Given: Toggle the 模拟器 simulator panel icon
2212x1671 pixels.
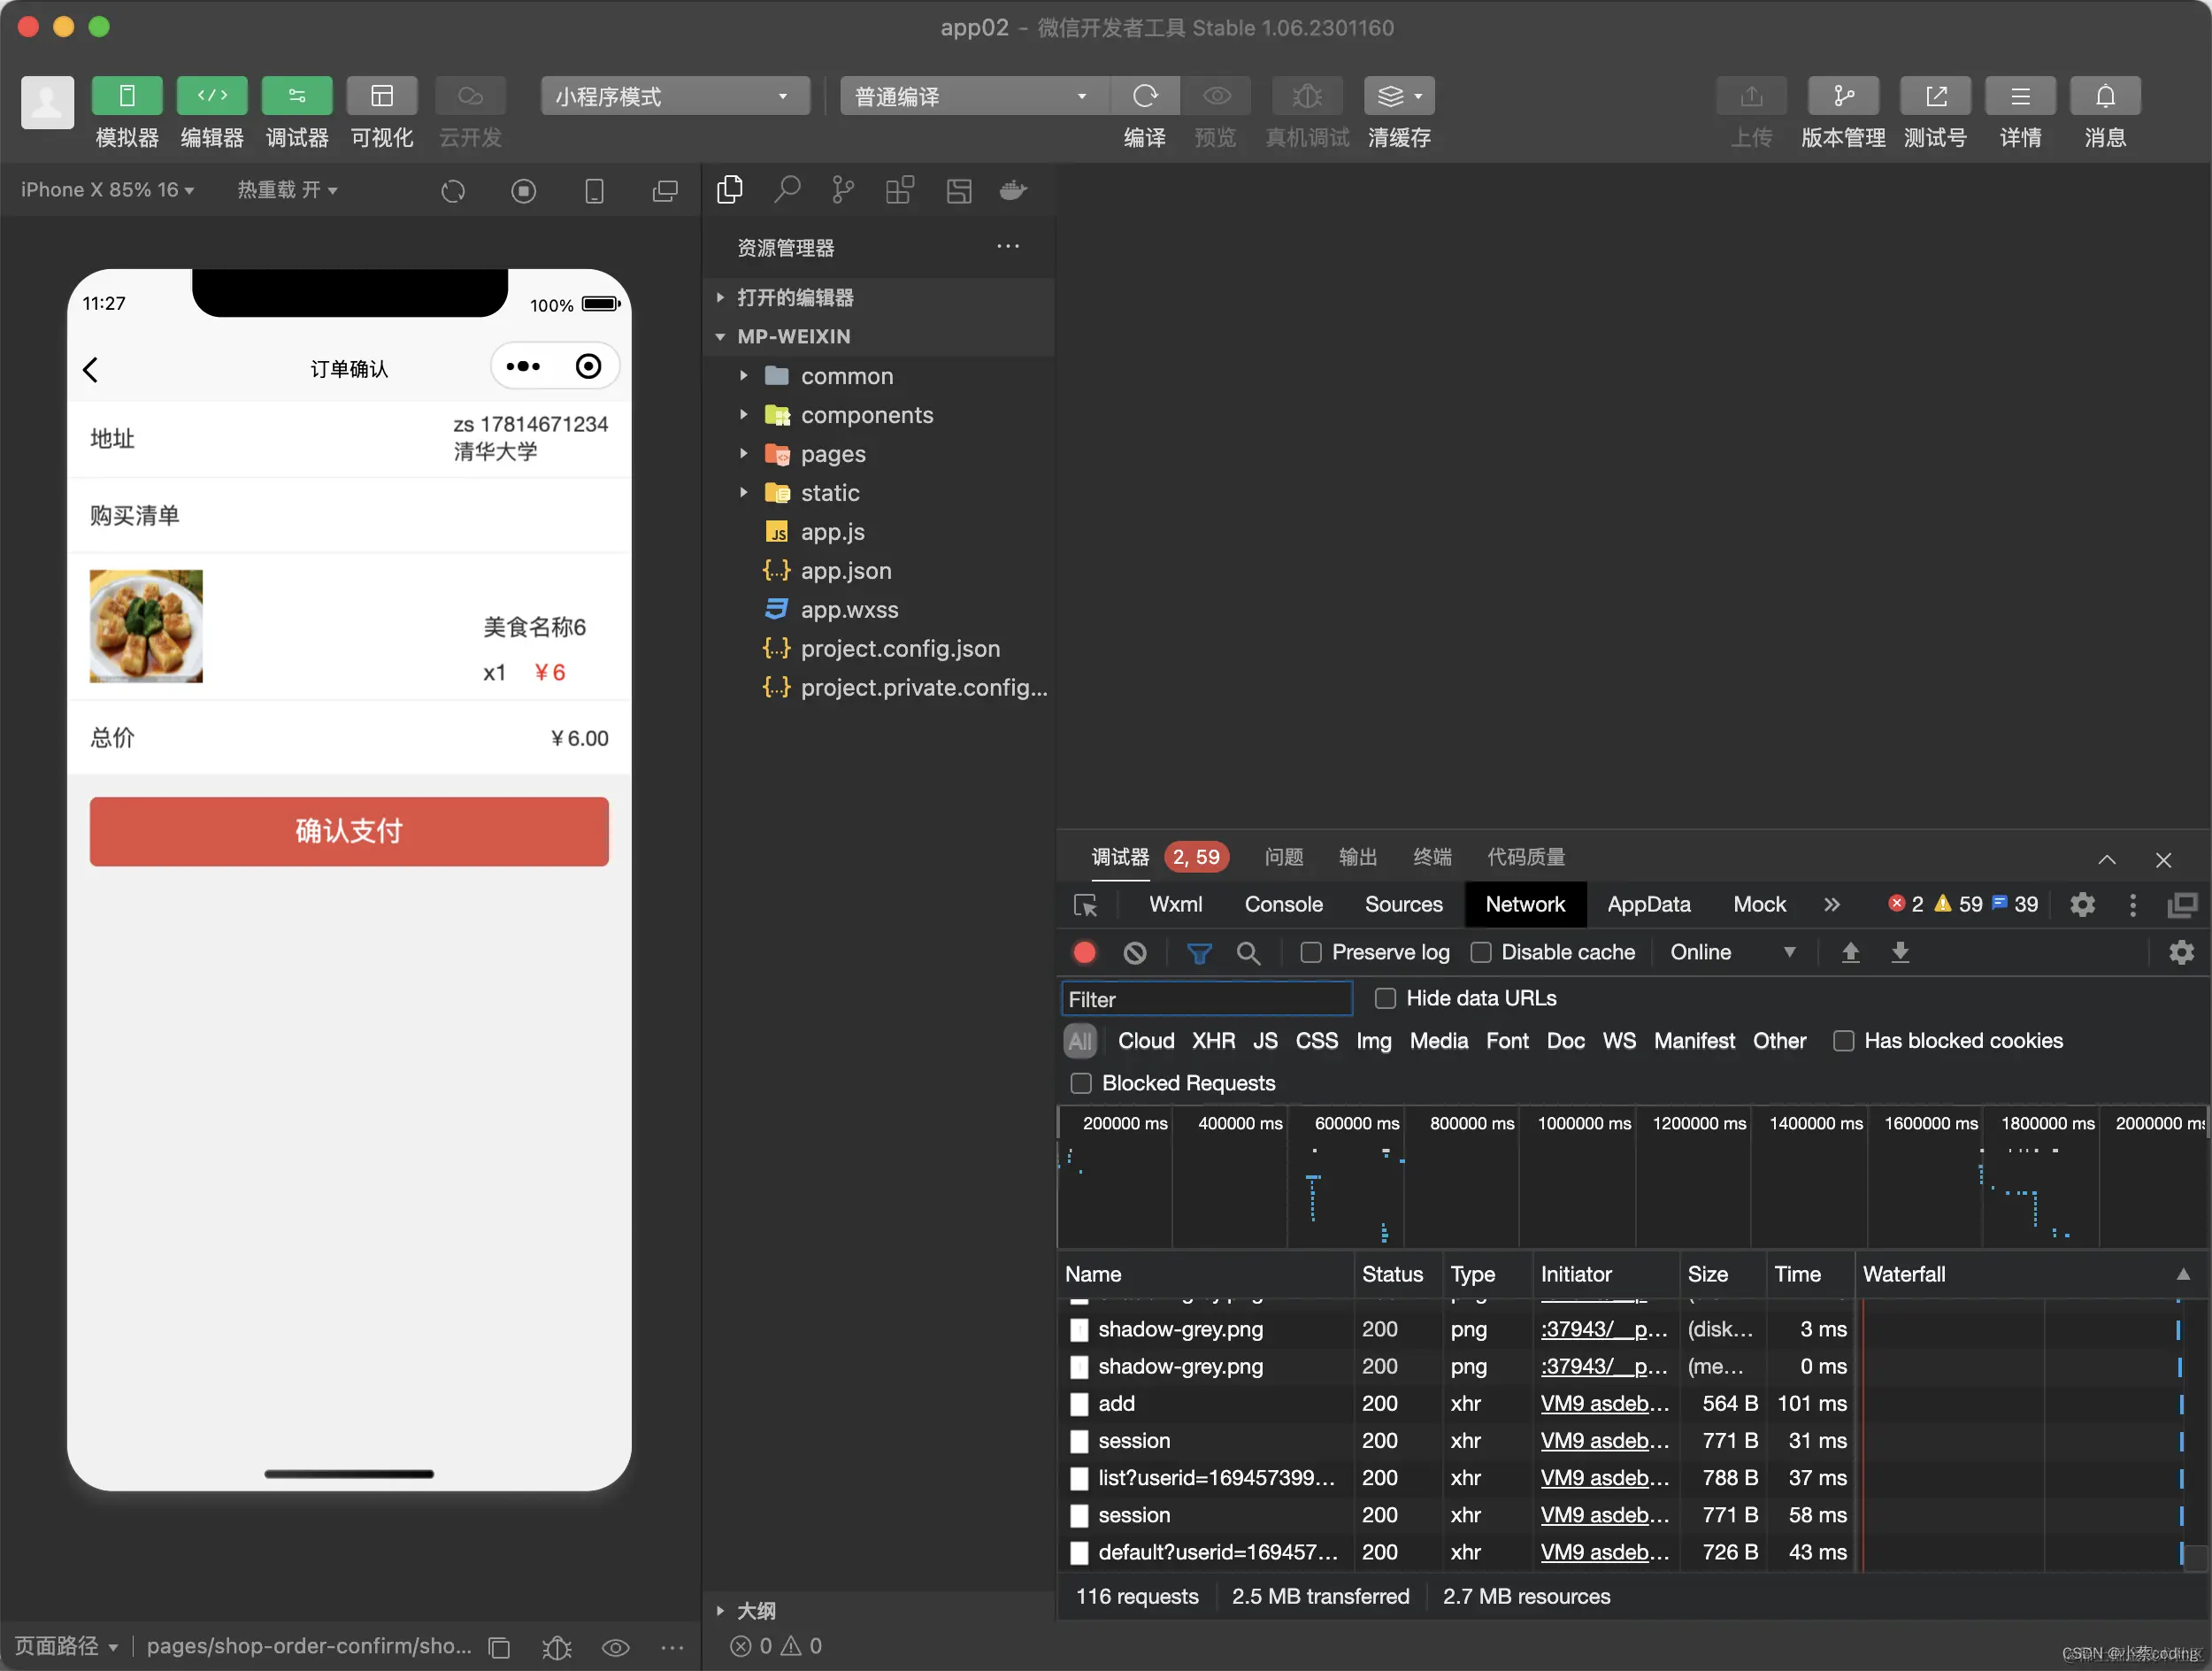Looking at the screenshot, I should point(127,96).
